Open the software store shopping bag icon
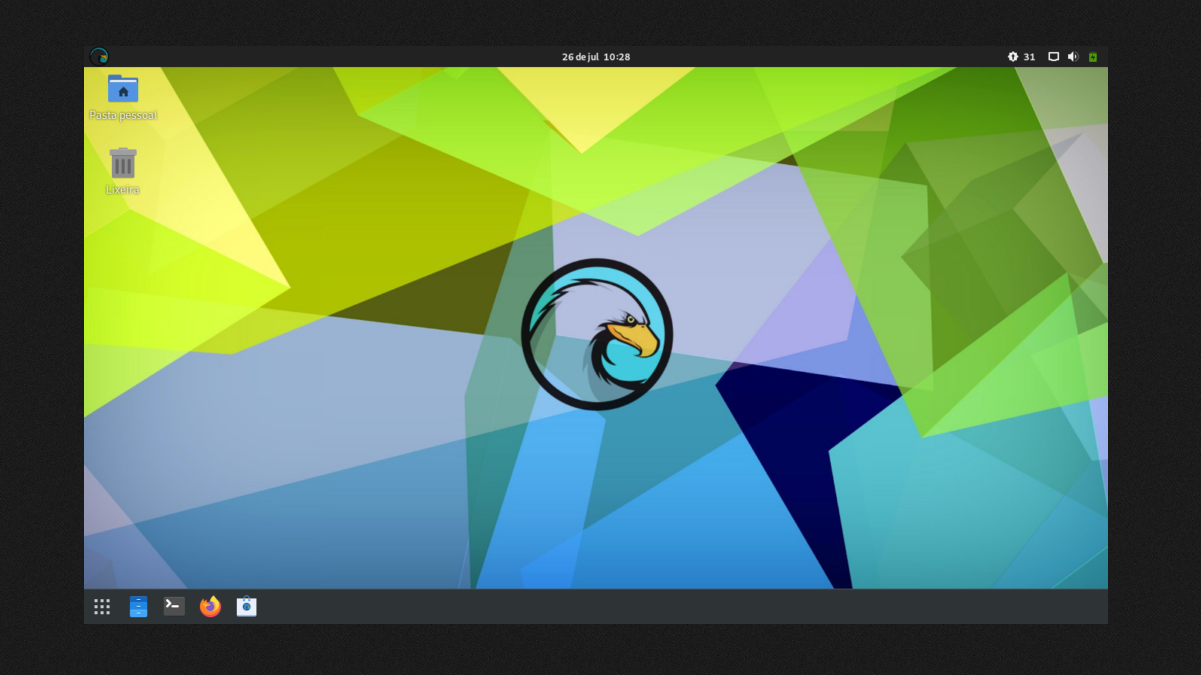 pyautogui.click(x=246, y=607)
